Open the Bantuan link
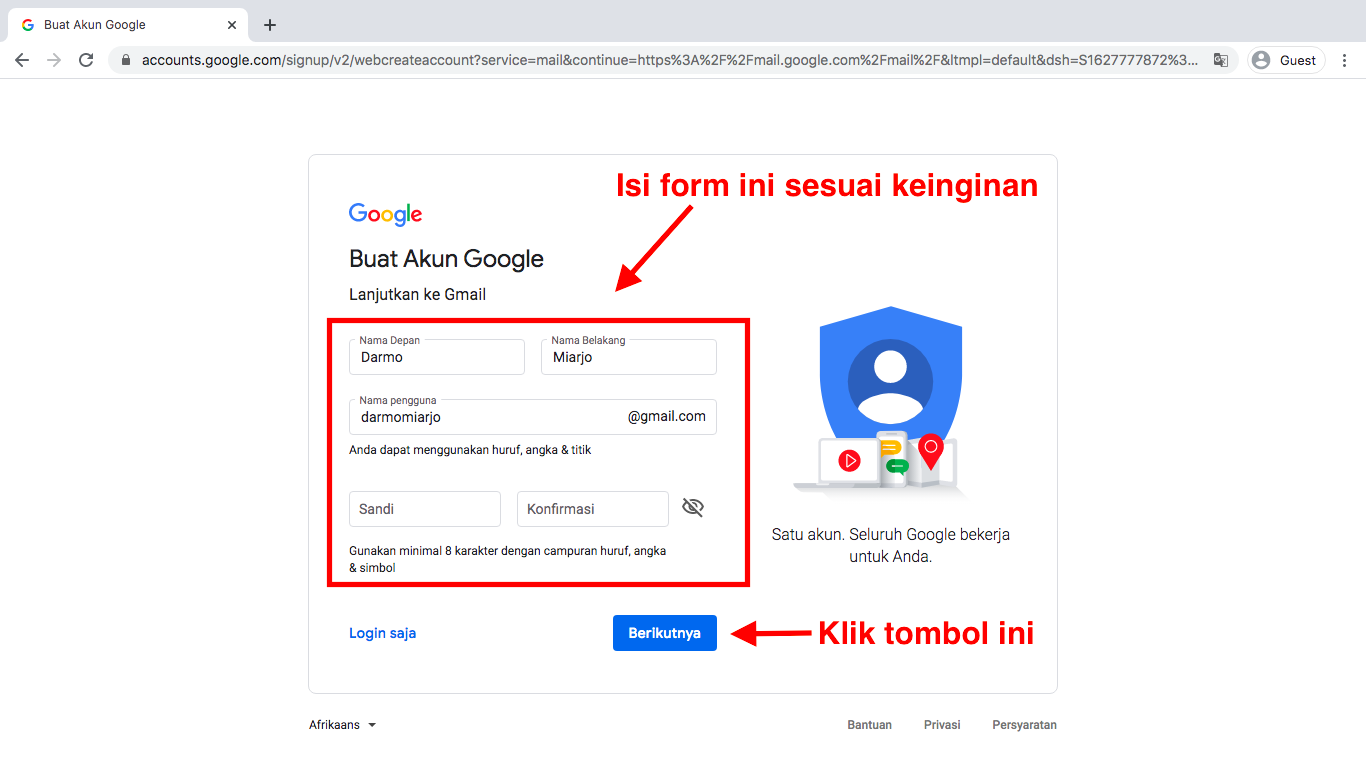This screenshot has height=768, width=1366. tap(870, 725)
